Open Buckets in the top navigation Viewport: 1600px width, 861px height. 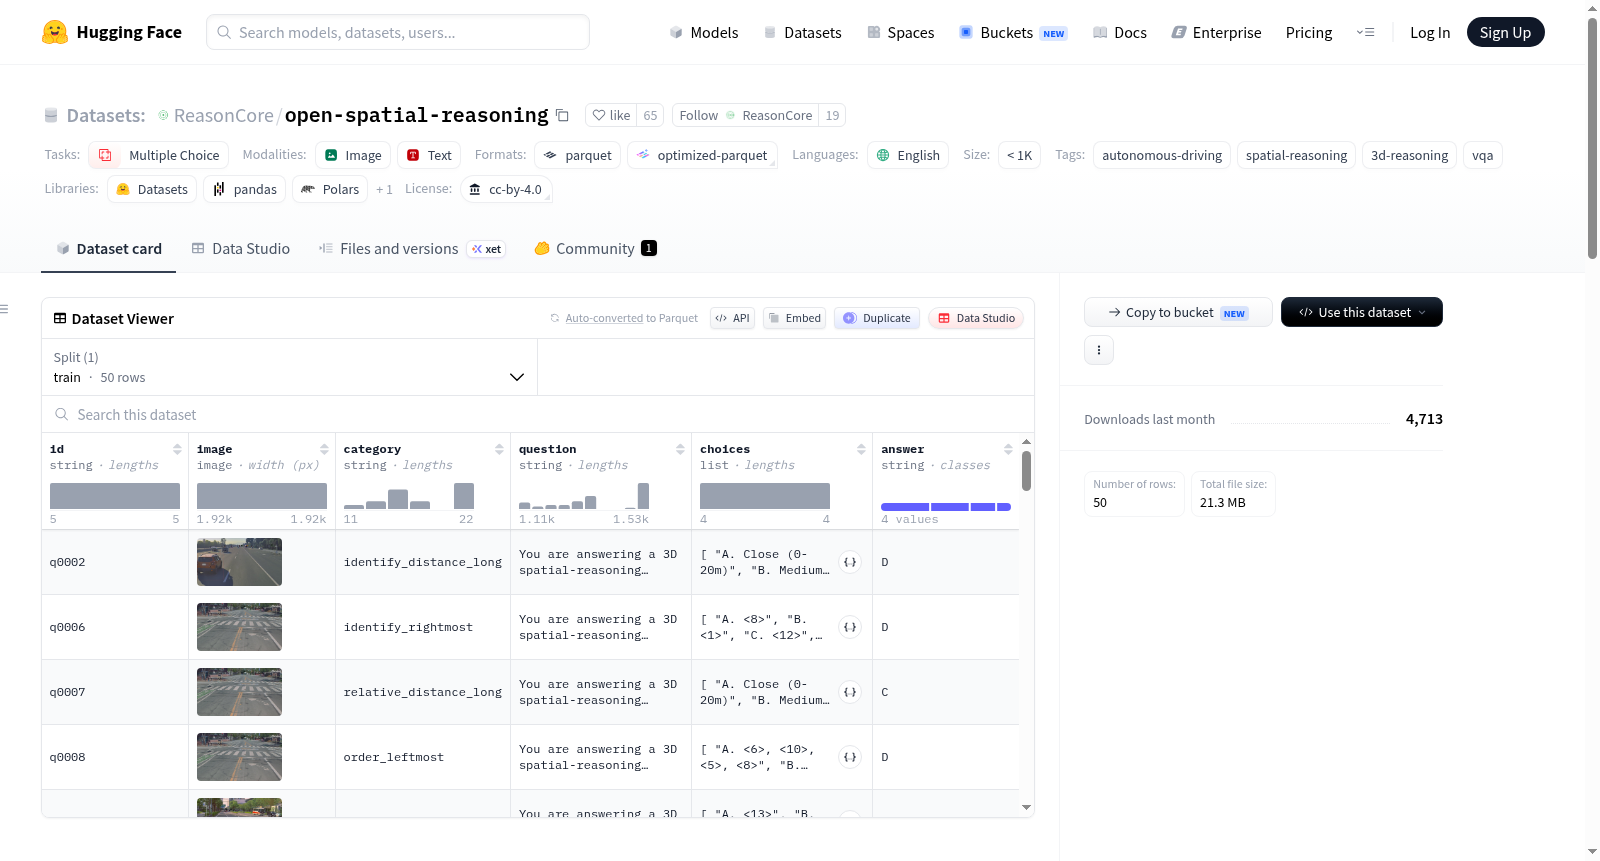click(x=1013, y=32)
